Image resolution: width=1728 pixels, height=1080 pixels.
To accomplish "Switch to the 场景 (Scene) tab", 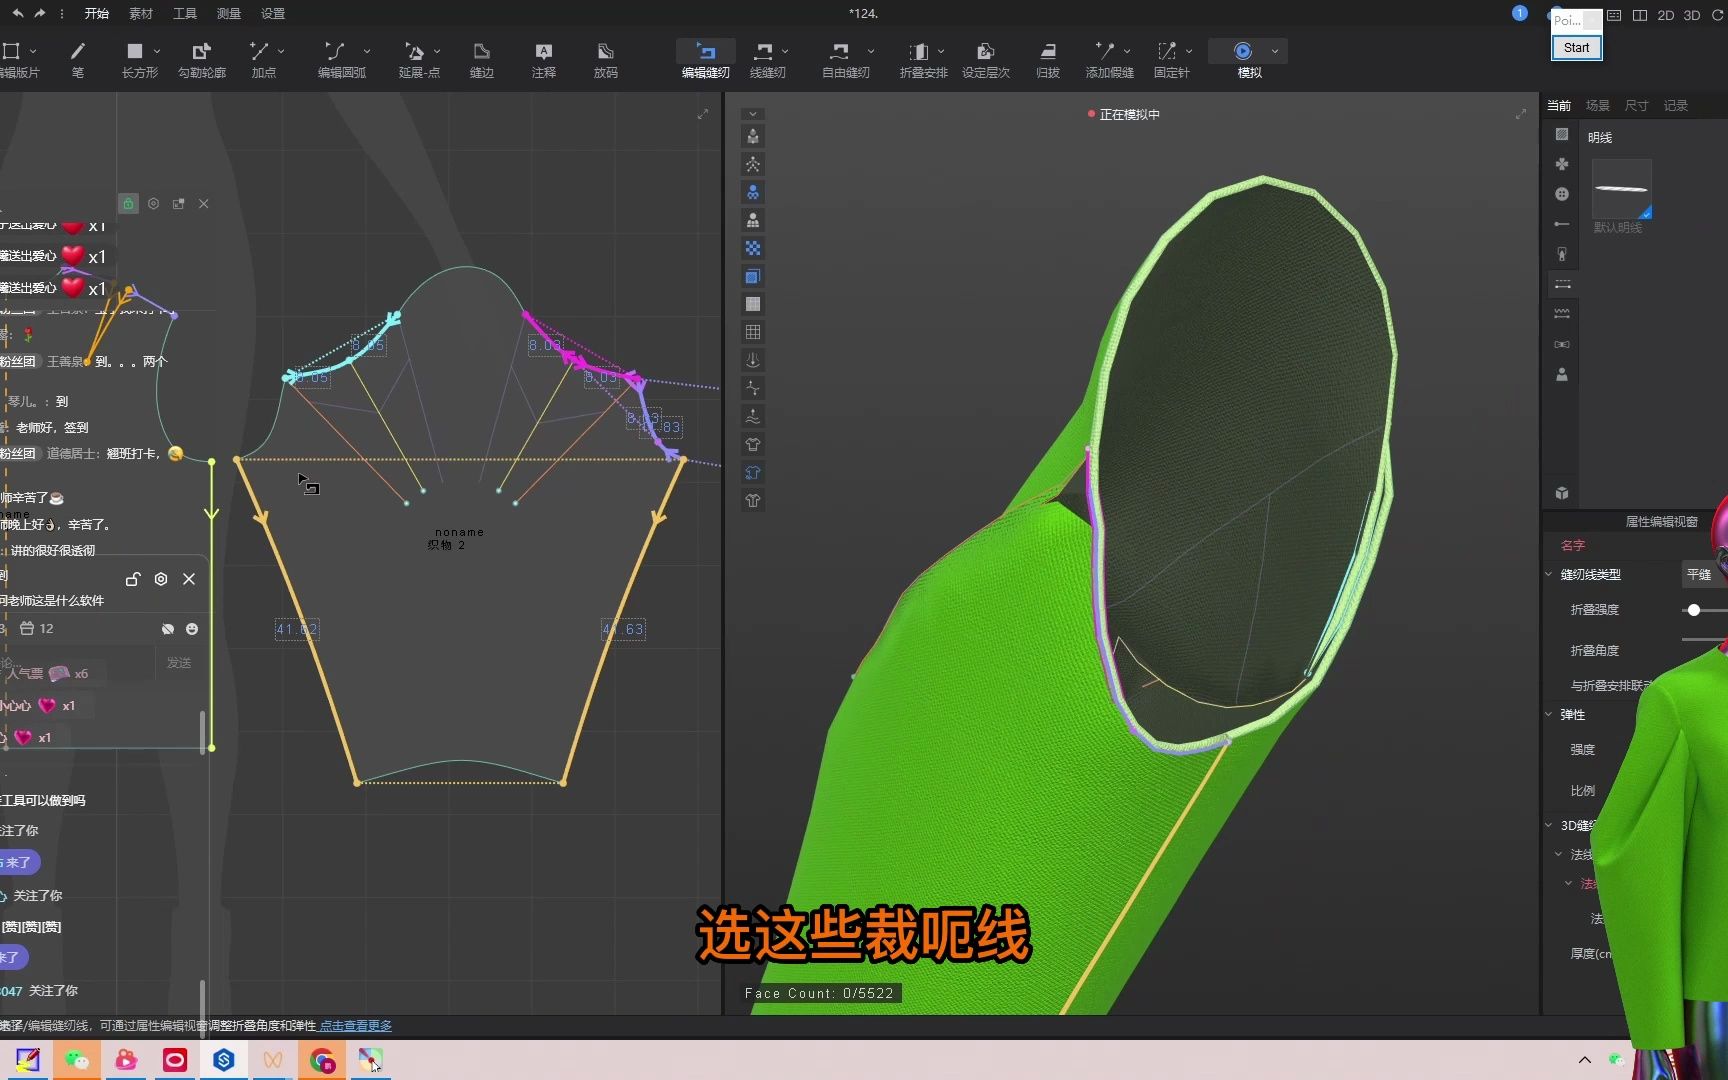I will [x=1597, y=106].
